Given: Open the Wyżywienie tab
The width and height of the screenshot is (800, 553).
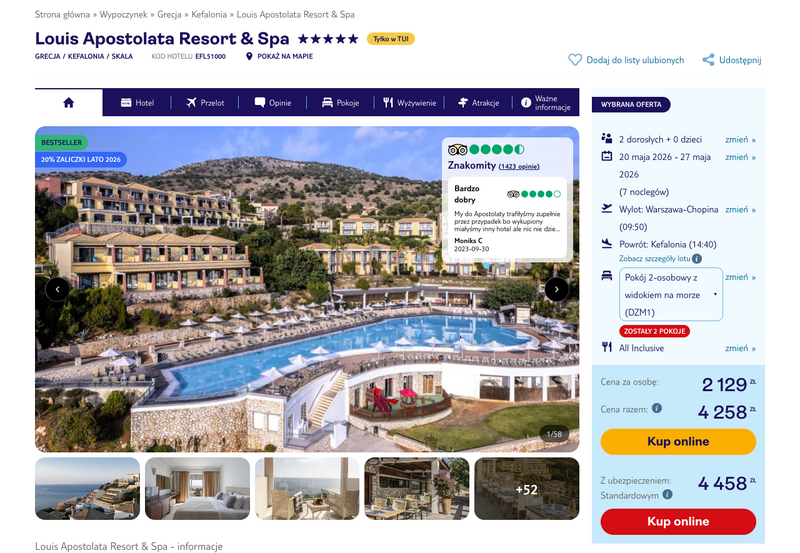Looking at the screenshot, I should pos(410,103).
